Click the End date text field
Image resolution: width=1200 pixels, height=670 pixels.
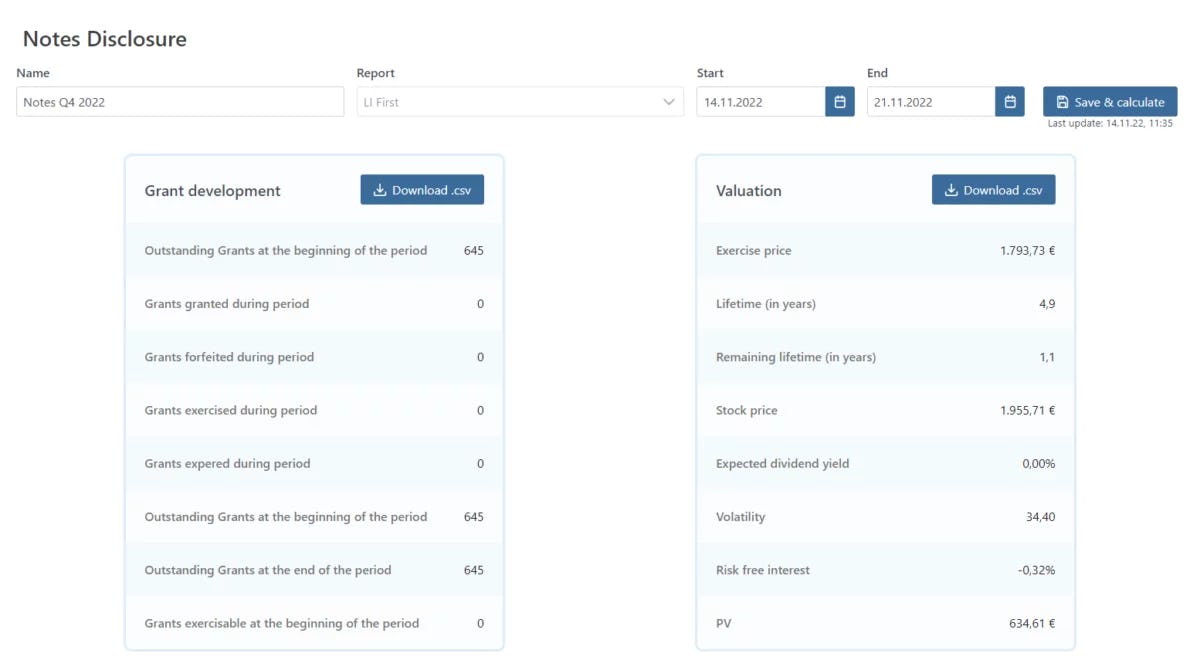tap(930, 101)
